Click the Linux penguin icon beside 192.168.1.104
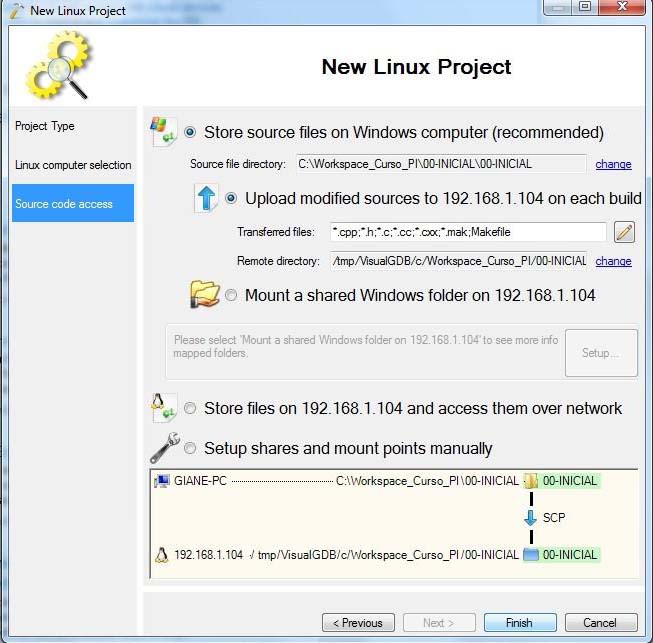The height and width of the screenshot is (643, 653). [x=162, y=555]
